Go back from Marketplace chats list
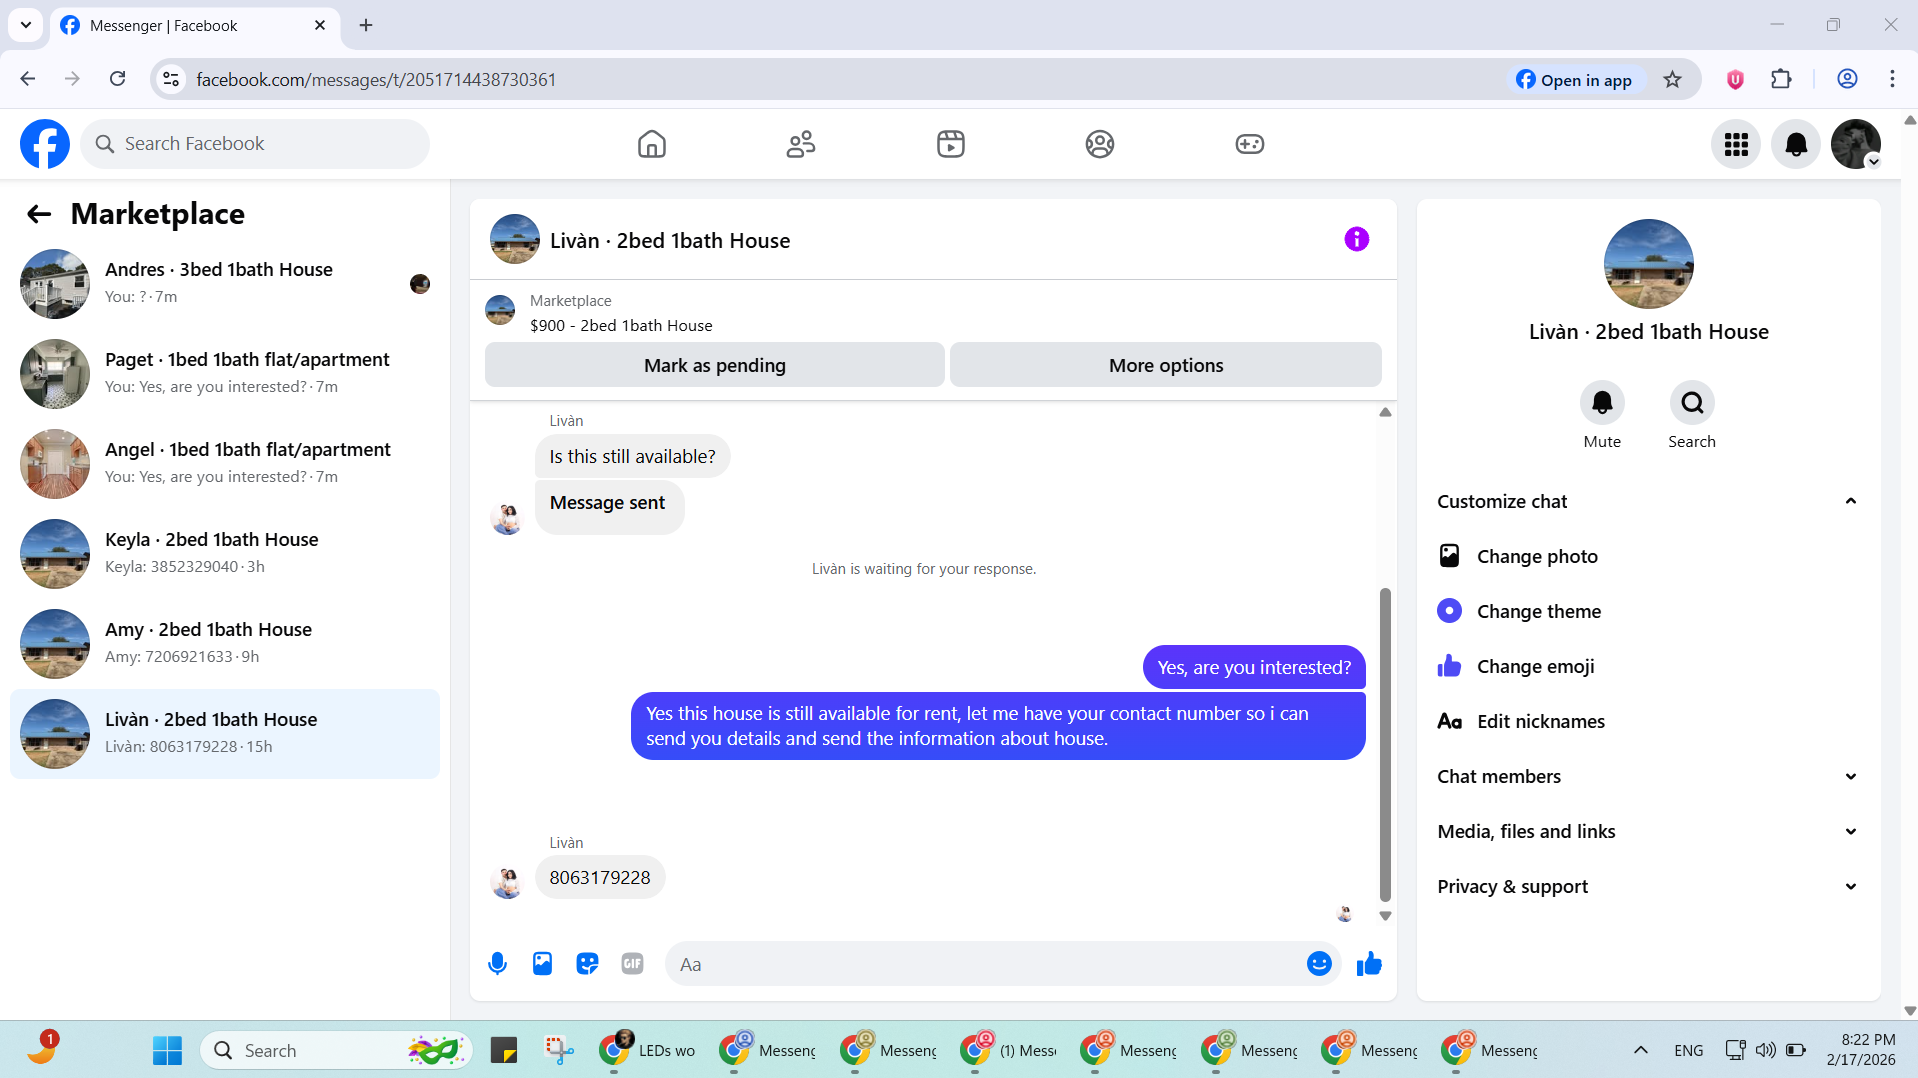The image size is (1918, 1078). tap(39, 214)
